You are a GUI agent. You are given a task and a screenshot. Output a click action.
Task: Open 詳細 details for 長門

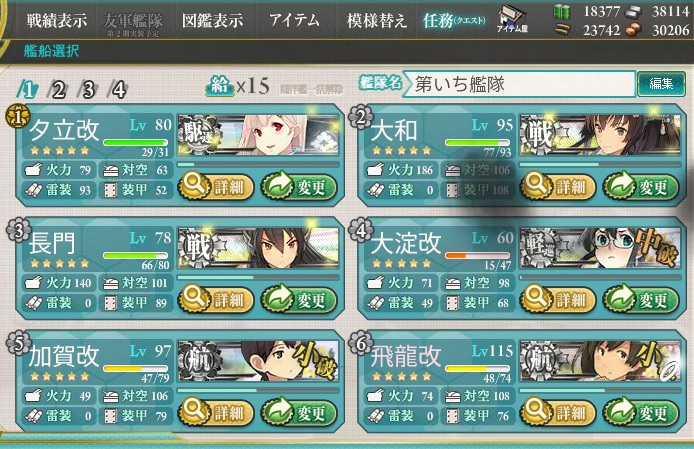pyautogui.click(x=216, y=300)
